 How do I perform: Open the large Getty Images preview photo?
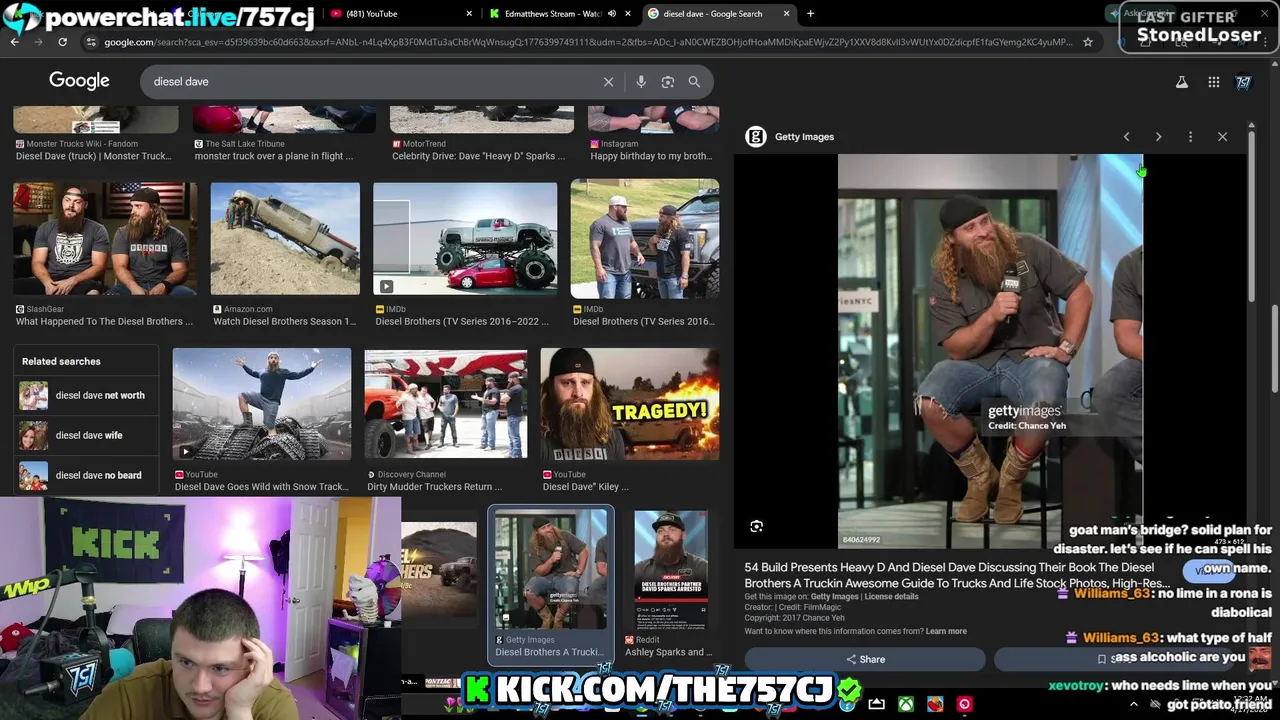click(x=990, y=350)
